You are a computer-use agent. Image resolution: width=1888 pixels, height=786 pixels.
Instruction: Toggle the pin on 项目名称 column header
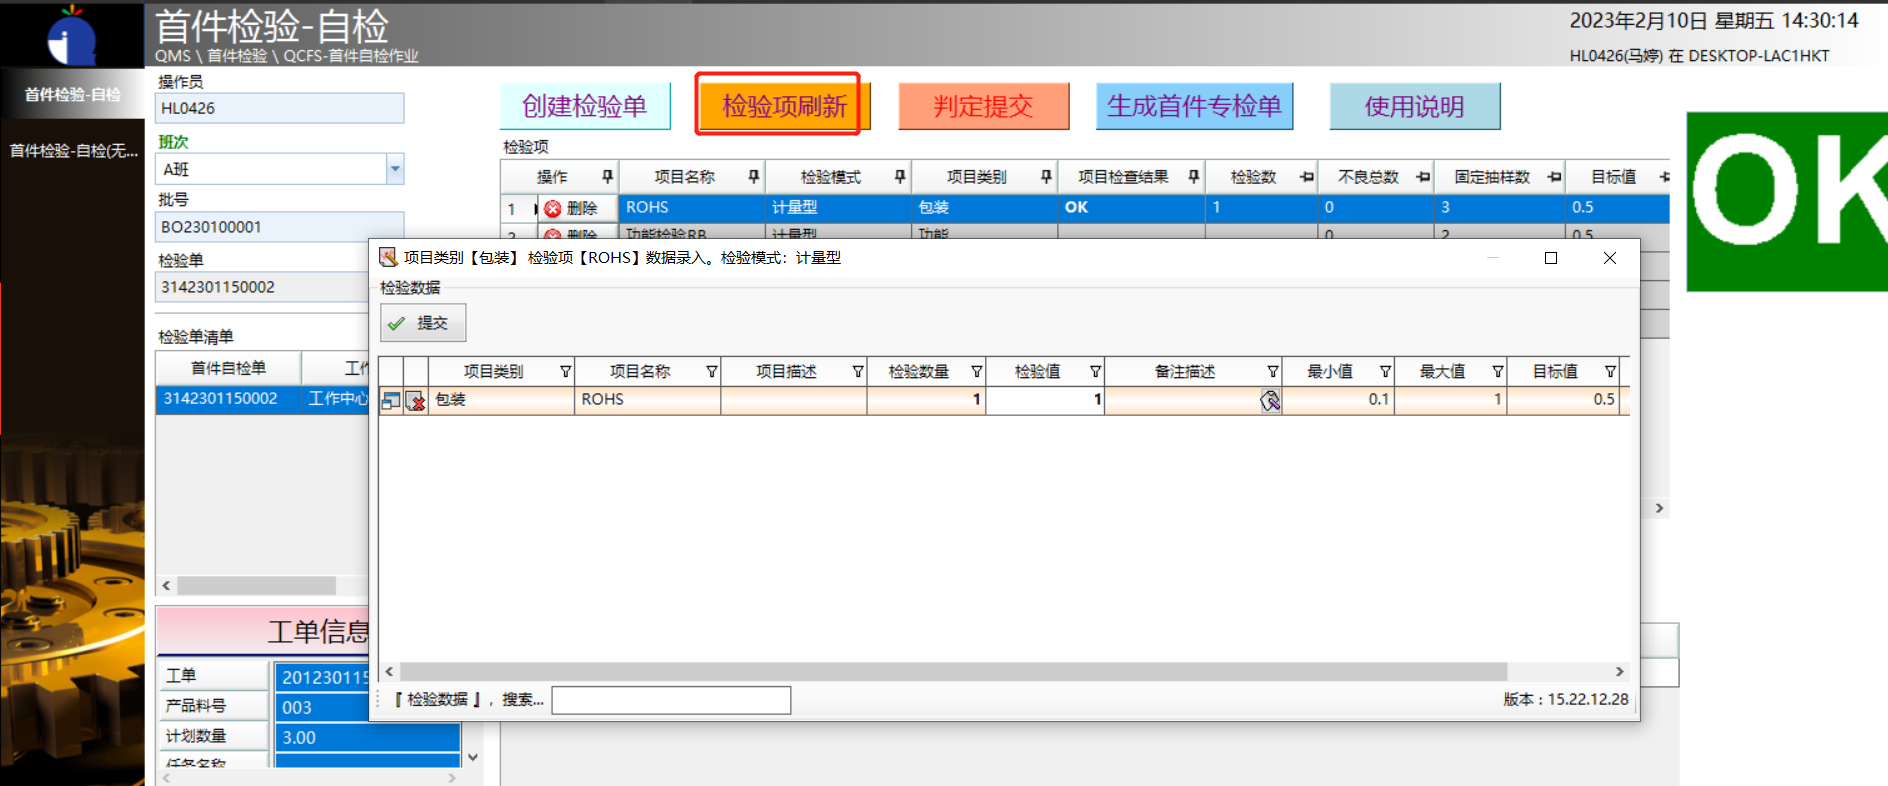pyautogui.click(x=753, y=177)
